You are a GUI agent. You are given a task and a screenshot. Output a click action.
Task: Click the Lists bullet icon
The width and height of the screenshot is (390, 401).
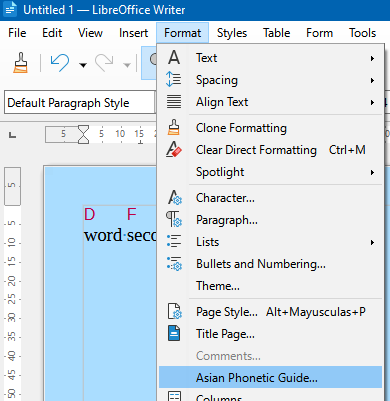click(x=174, y=241)
